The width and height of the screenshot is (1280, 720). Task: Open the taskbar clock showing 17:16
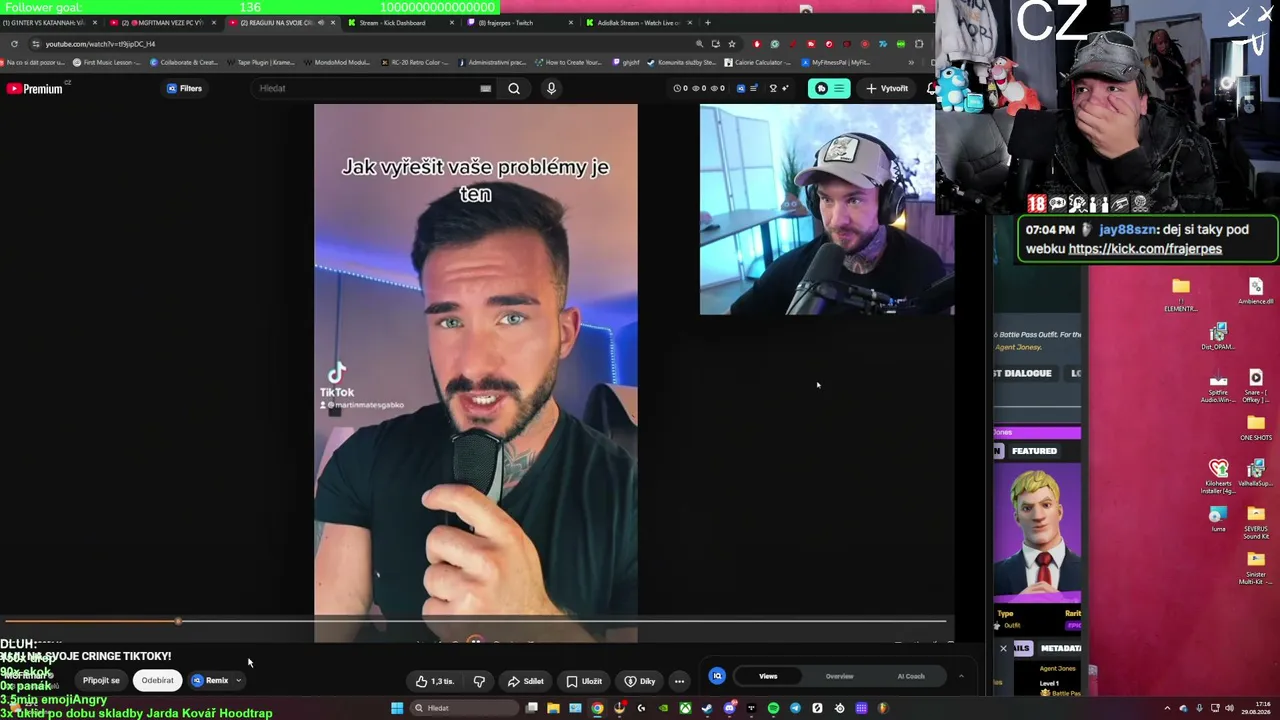1255,708
